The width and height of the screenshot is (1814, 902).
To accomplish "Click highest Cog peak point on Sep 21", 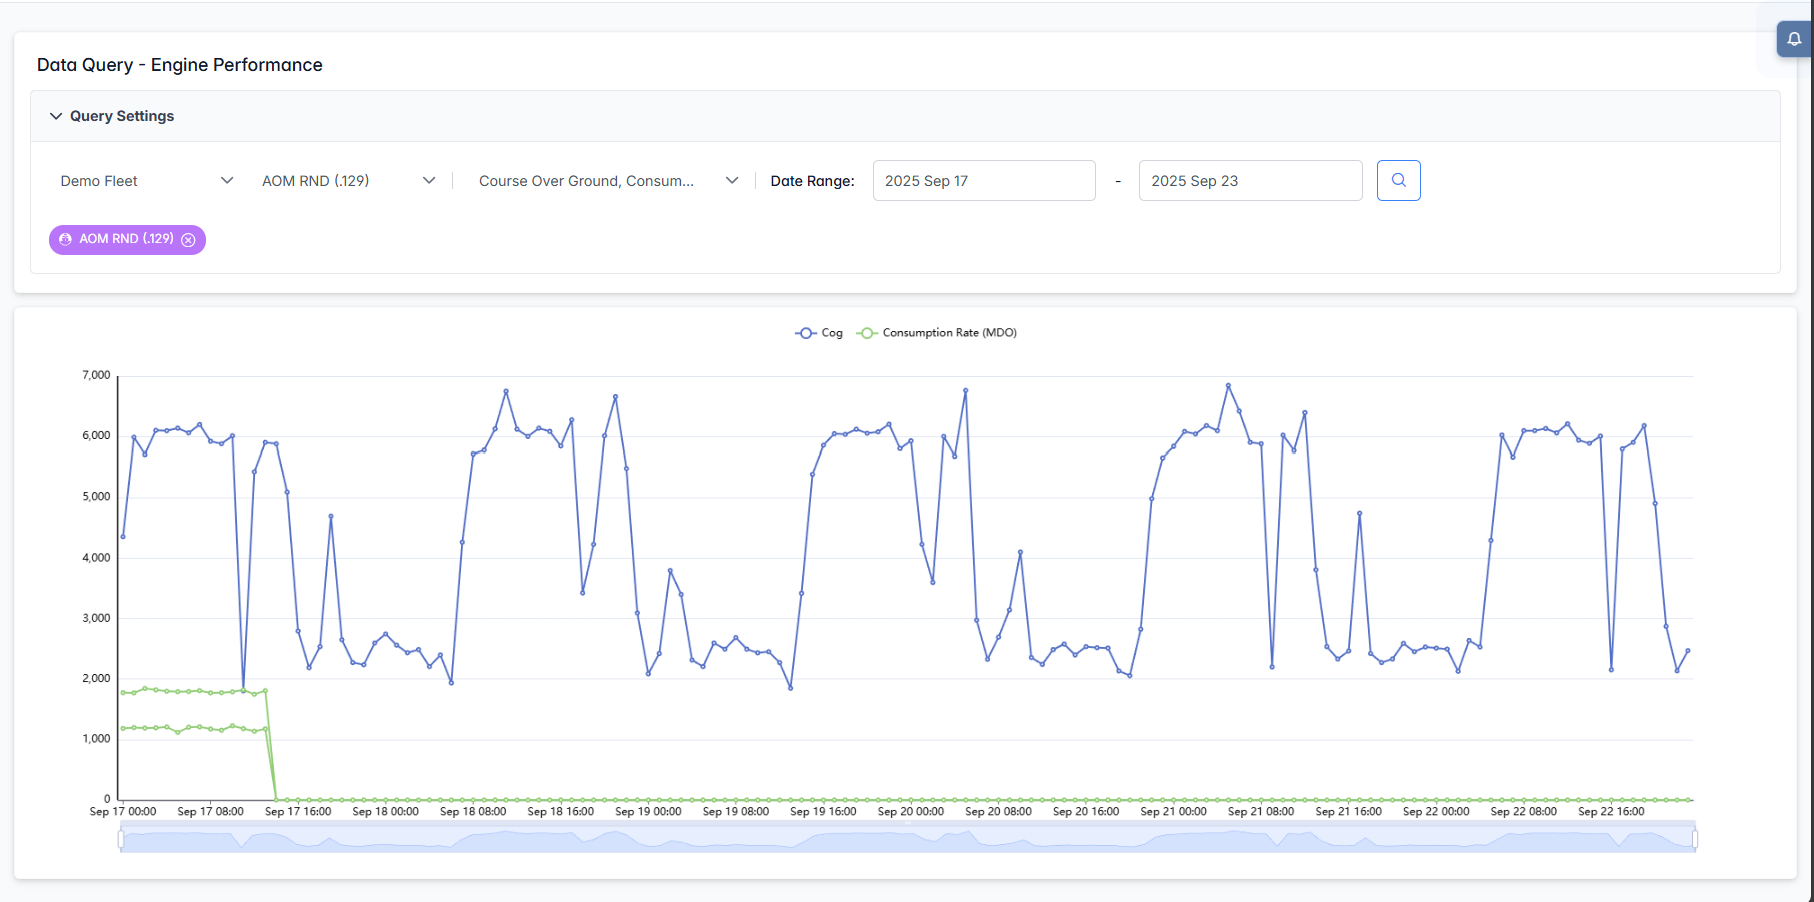I will [1228, 385].
